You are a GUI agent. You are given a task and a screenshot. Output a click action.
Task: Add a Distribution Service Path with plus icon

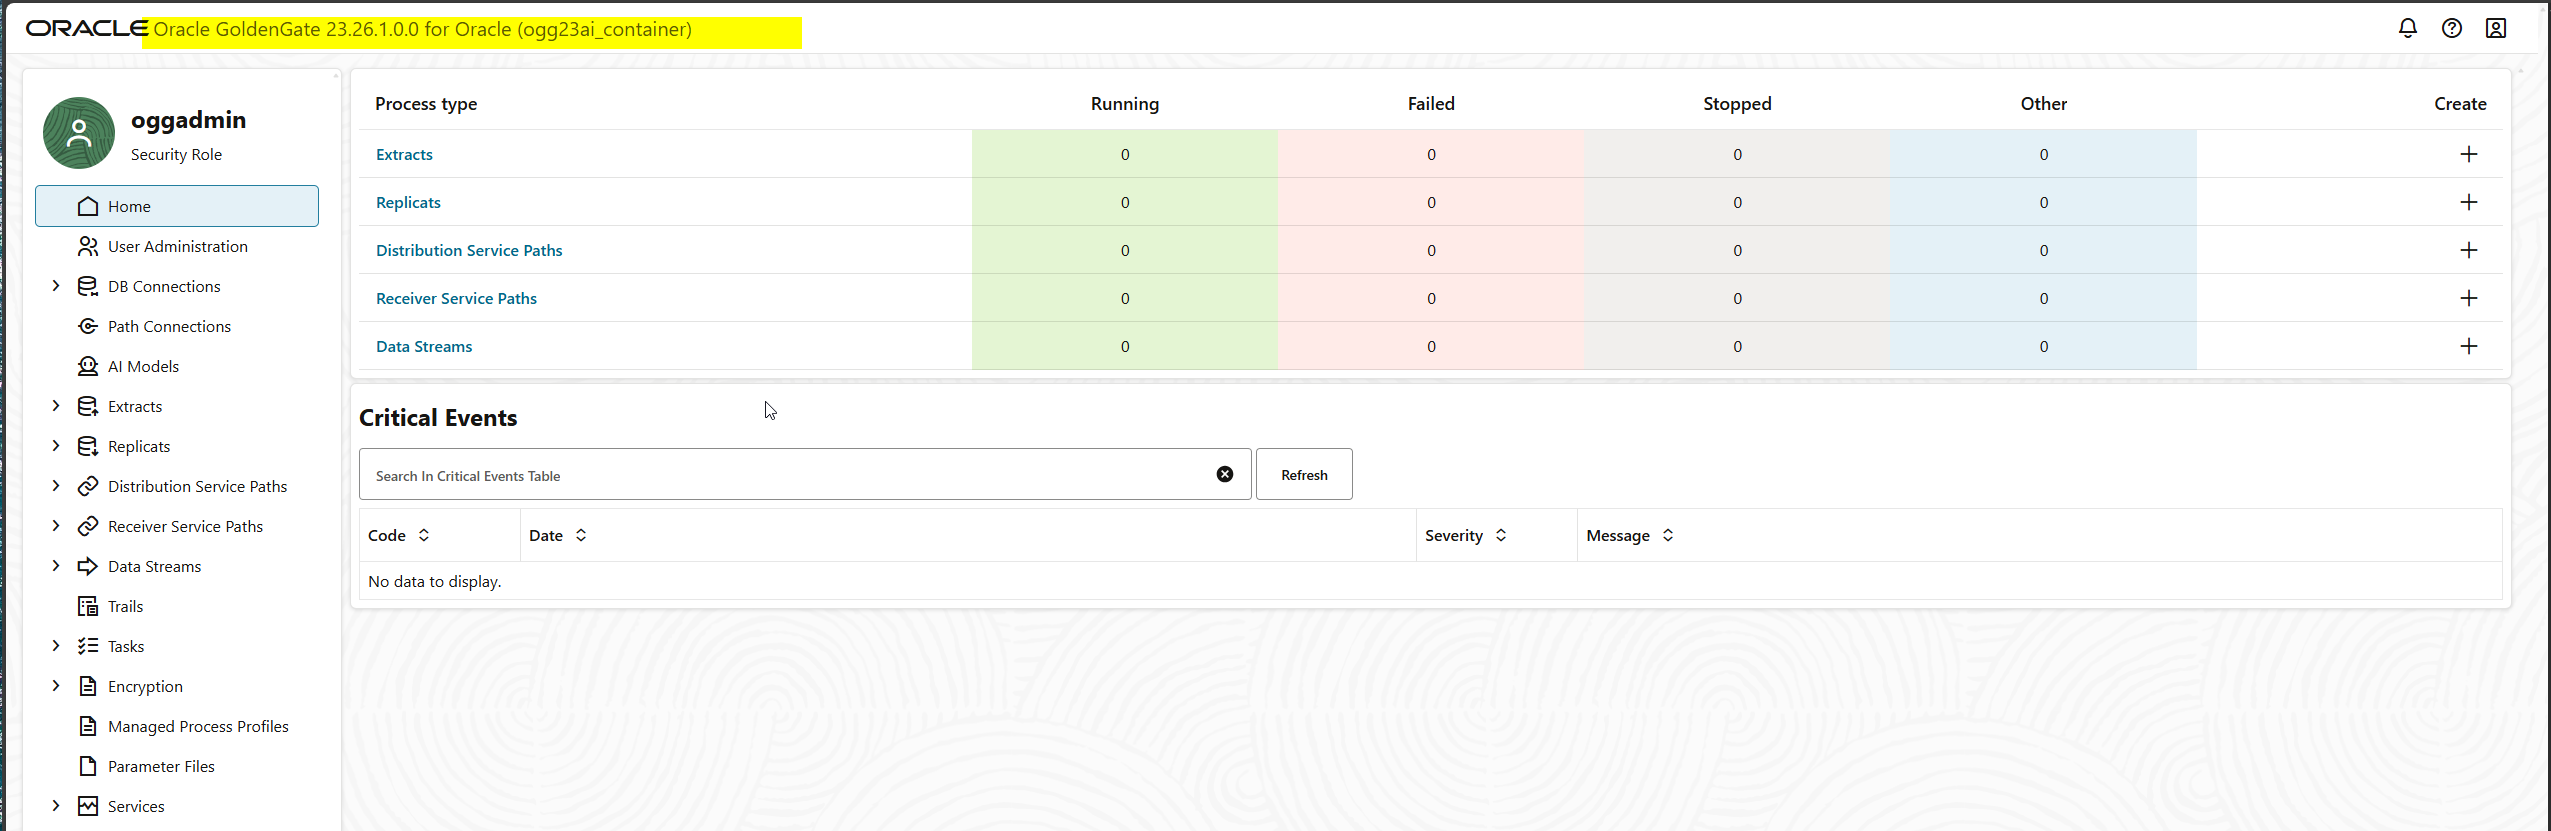pyautogui.click(x=2468, y=250)
